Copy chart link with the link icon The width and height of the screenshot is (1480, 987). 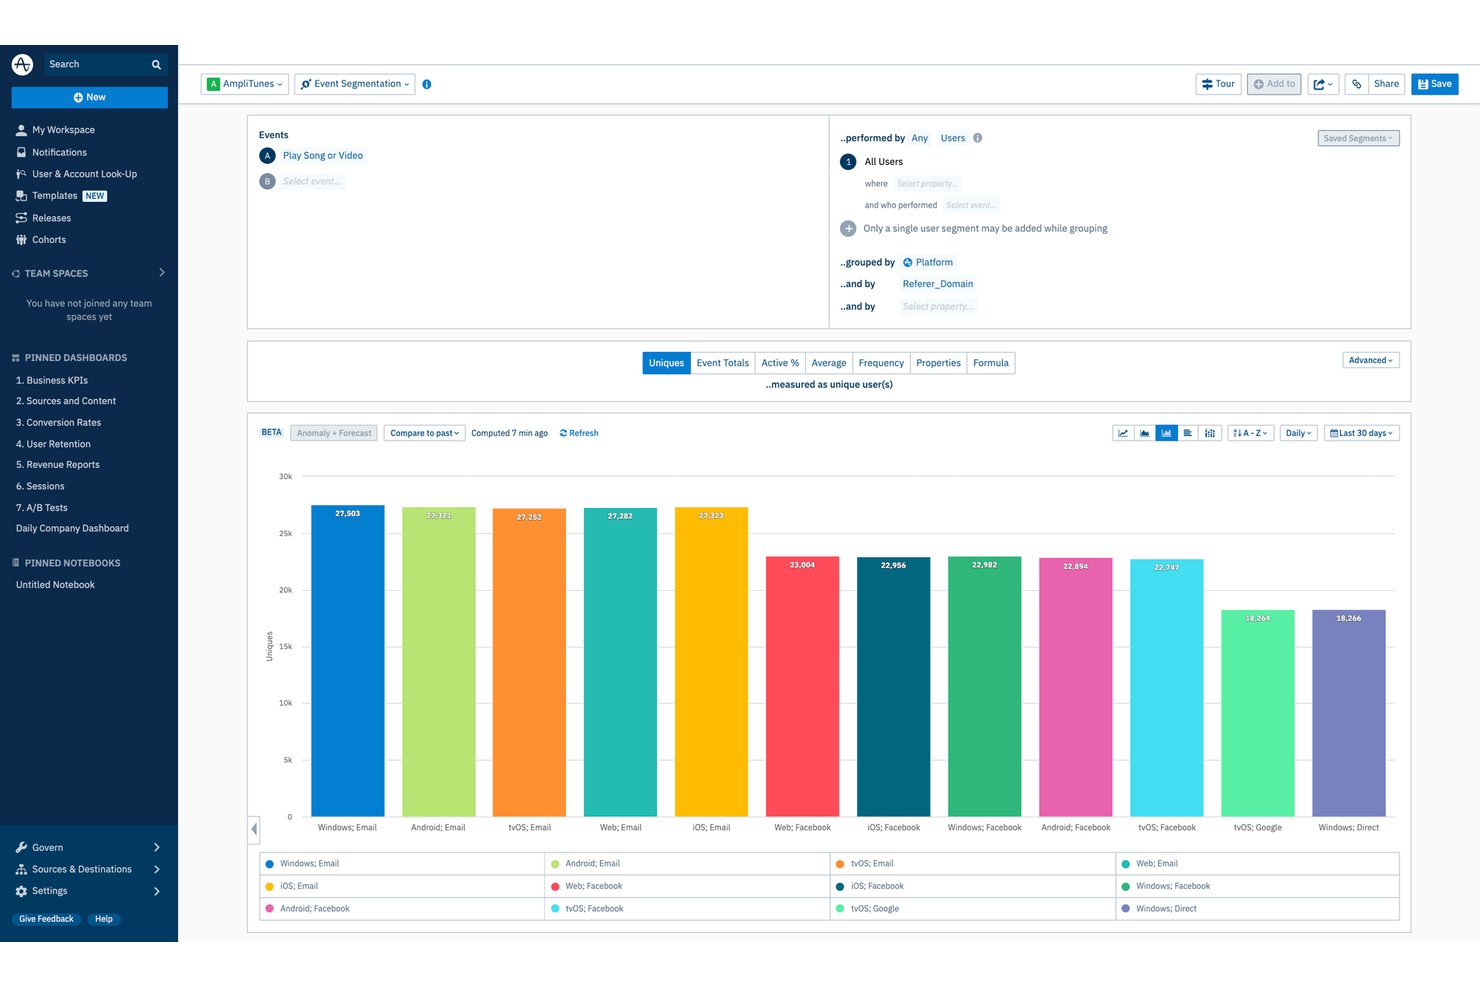pyautogui.click(x=1357, y=84)
